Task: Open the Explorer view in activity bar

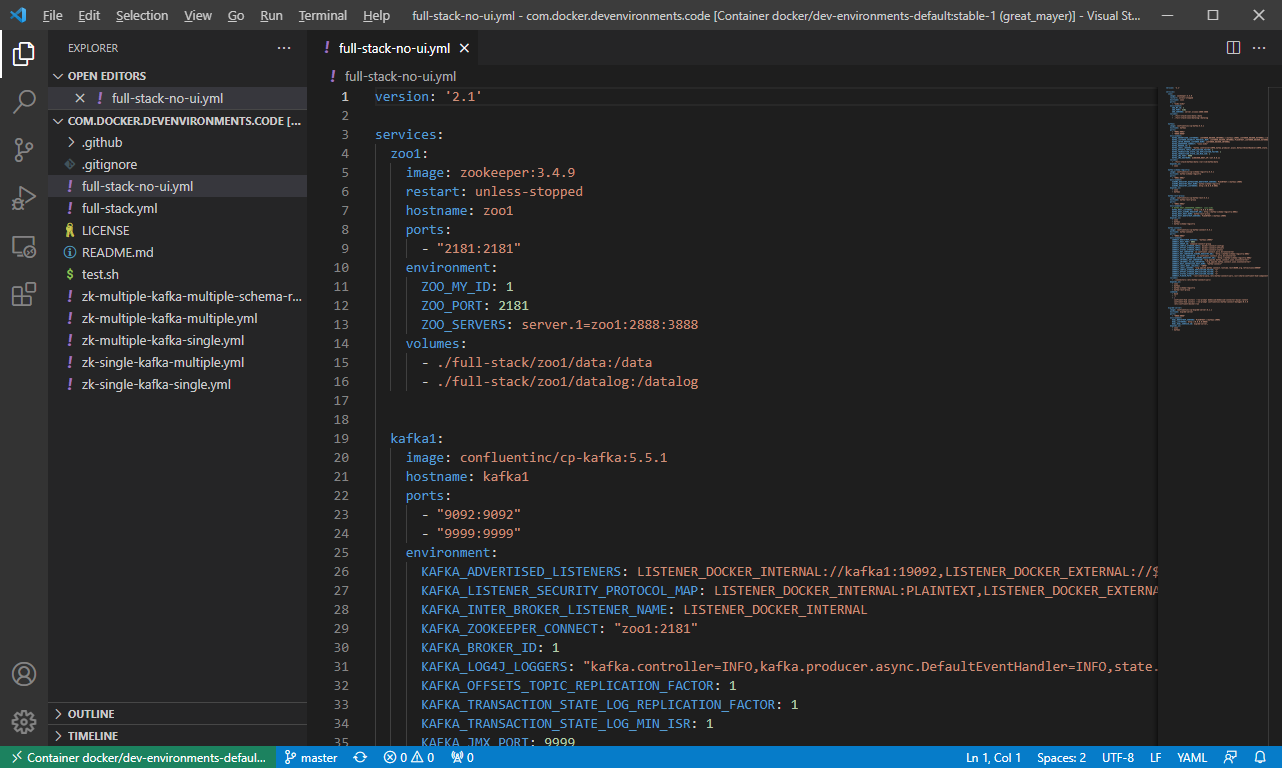Action: click(x=24, y=54)
